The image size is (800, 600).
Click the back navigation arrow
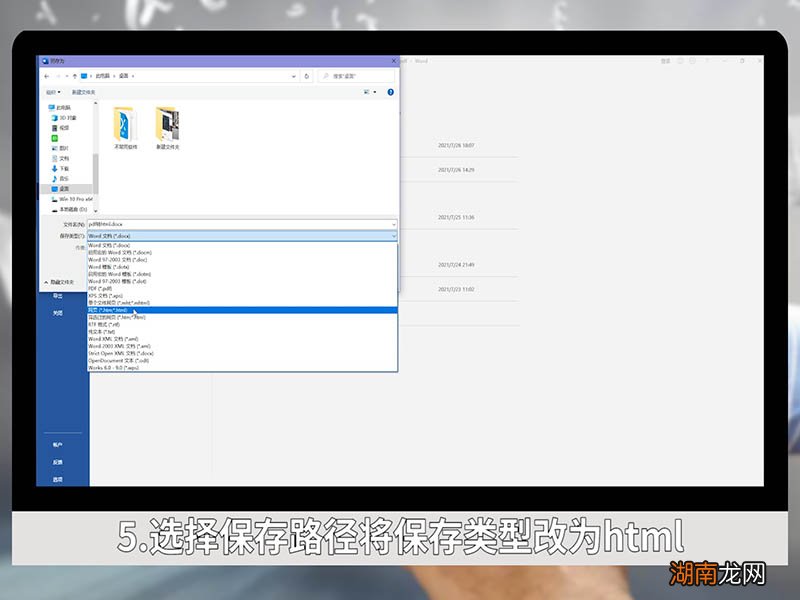point(48,75)
